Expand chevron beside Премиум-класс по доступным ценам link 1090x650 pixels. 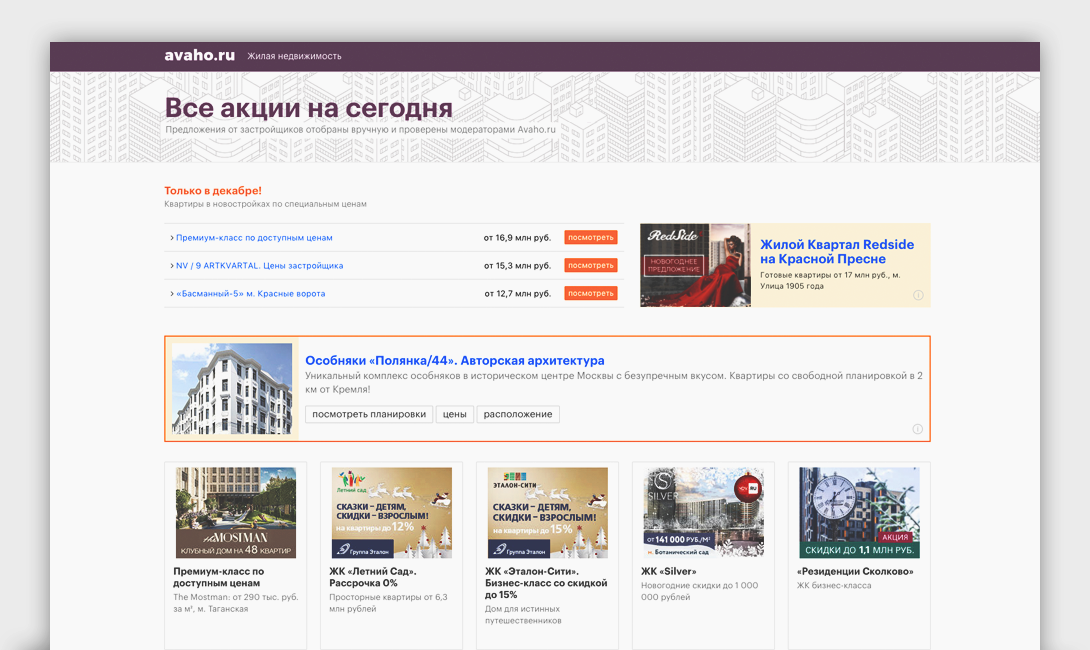tap(172, 238)
